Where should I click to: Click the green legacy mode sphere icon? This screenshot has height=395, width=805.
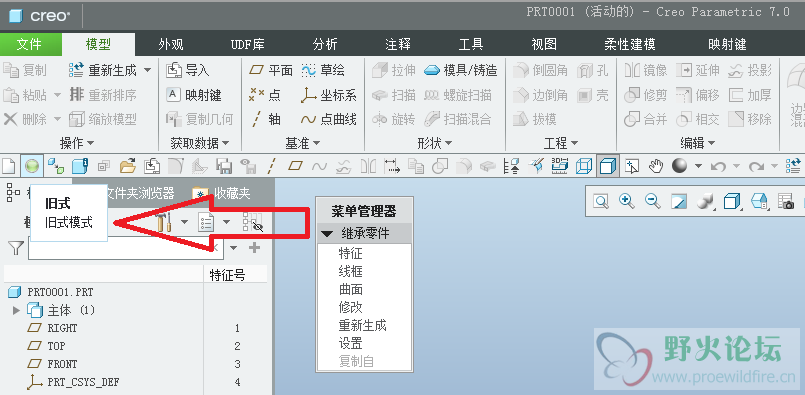coord(32,166)
